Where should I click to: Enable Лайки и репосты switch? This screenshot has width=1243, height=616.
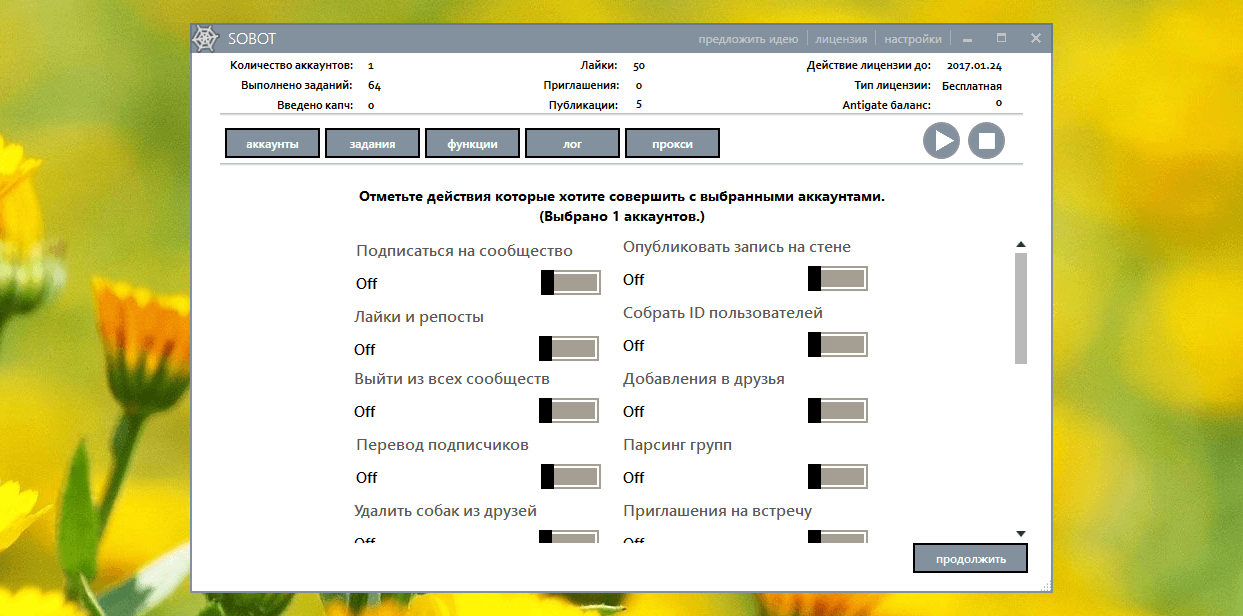[569, 348]
